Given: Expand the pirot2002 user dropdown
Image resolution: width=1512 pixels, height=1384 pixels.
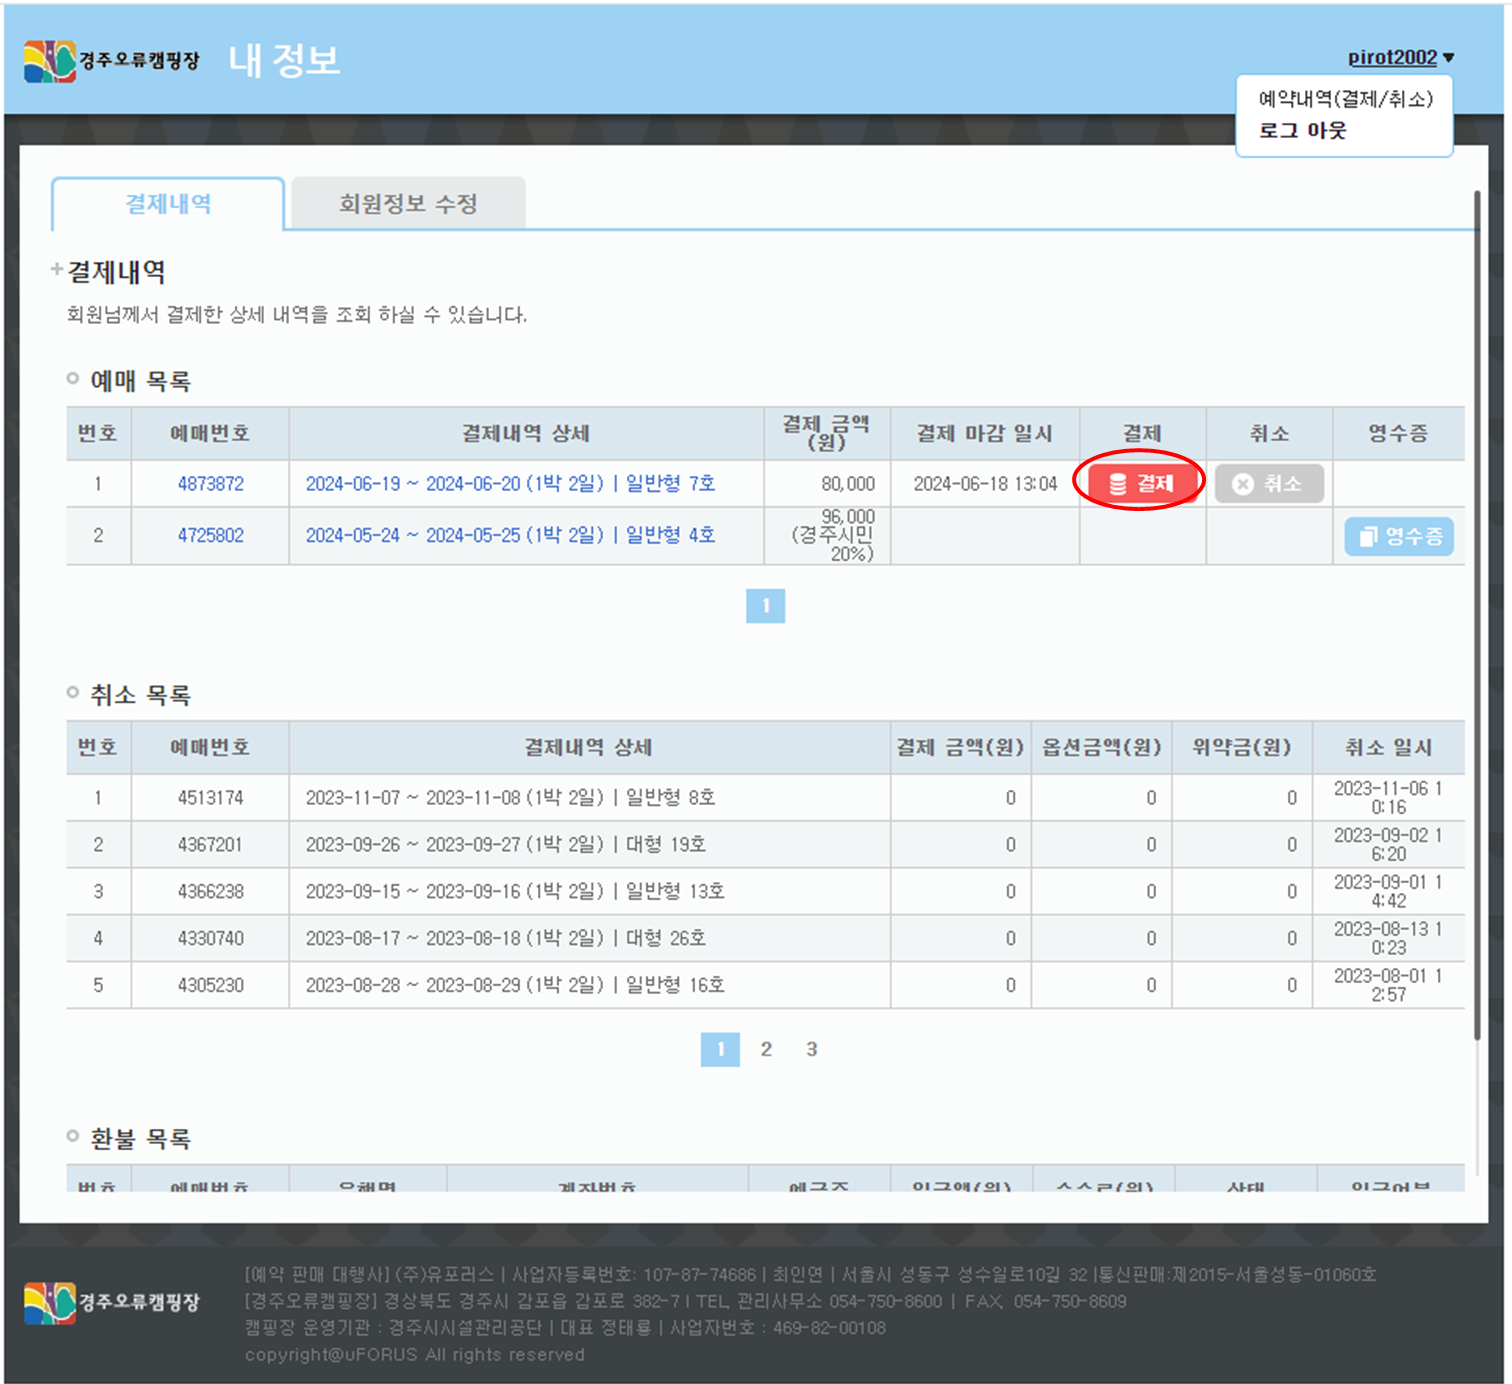Looking at the screenshot, I should tap(1400, 58).
